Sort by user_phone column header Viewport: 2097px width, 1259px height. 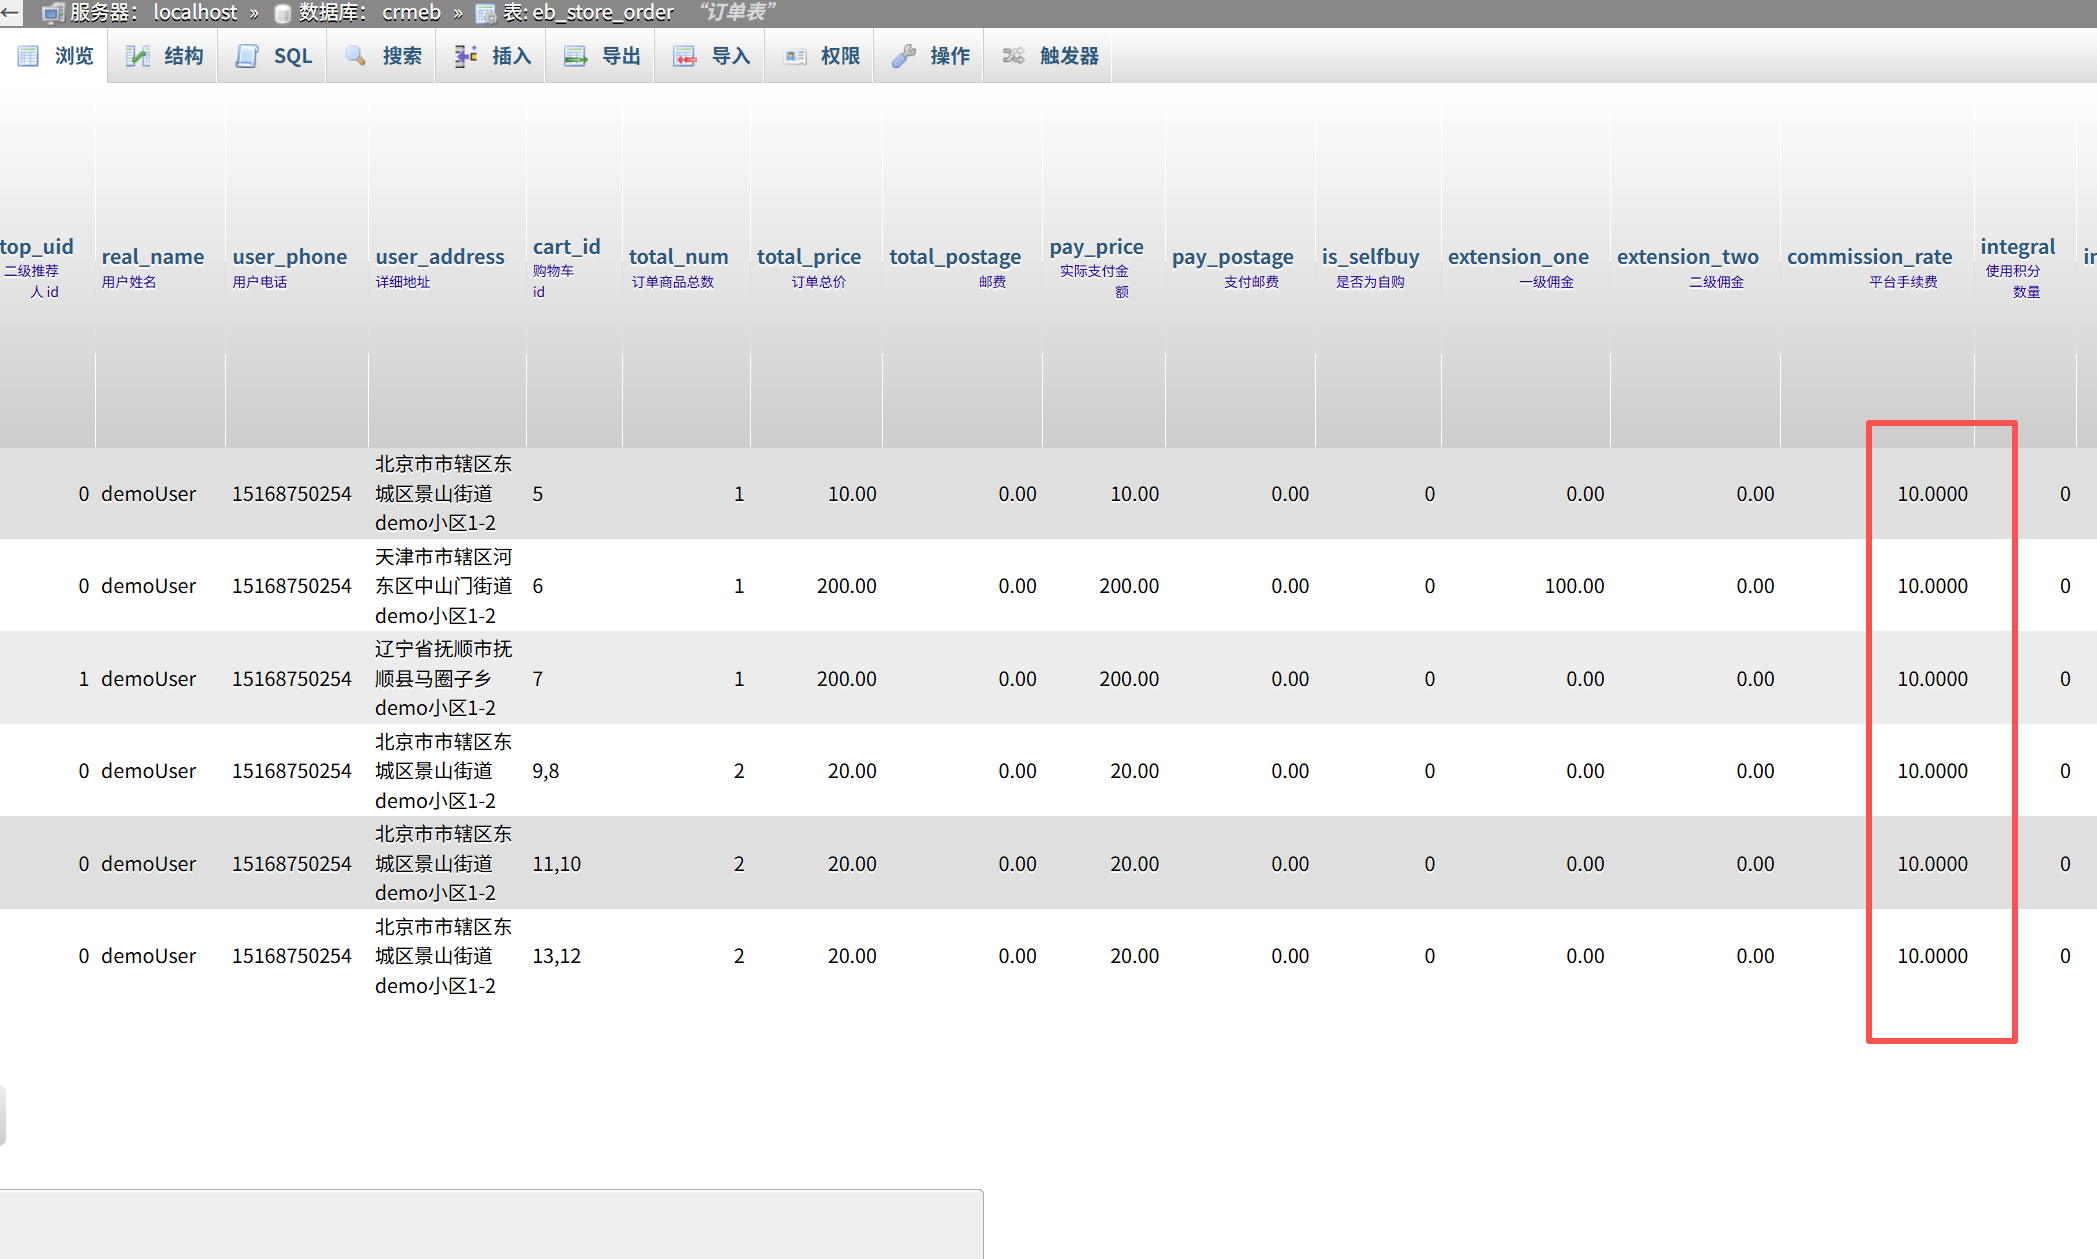(289, 257)
